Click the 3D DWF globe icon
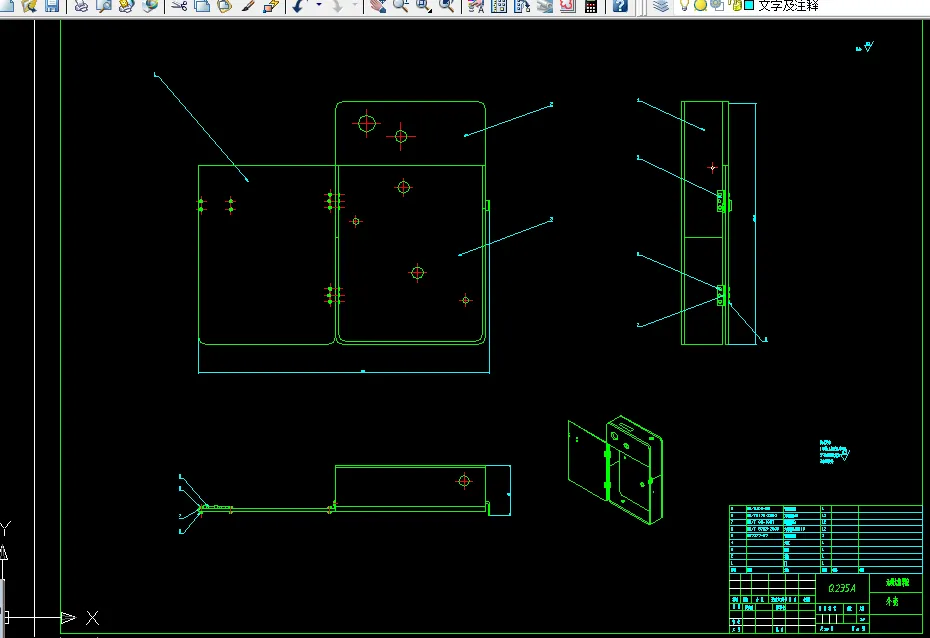The image size is (930, 638). click(x=150, y=6)
